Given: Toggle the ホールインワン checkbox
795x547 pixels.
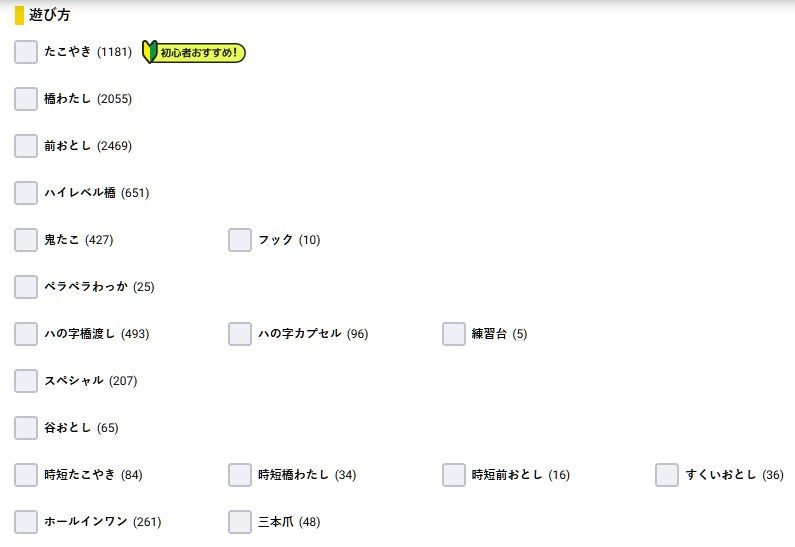Looking at the screenshot, I should (x=26, y=522).
